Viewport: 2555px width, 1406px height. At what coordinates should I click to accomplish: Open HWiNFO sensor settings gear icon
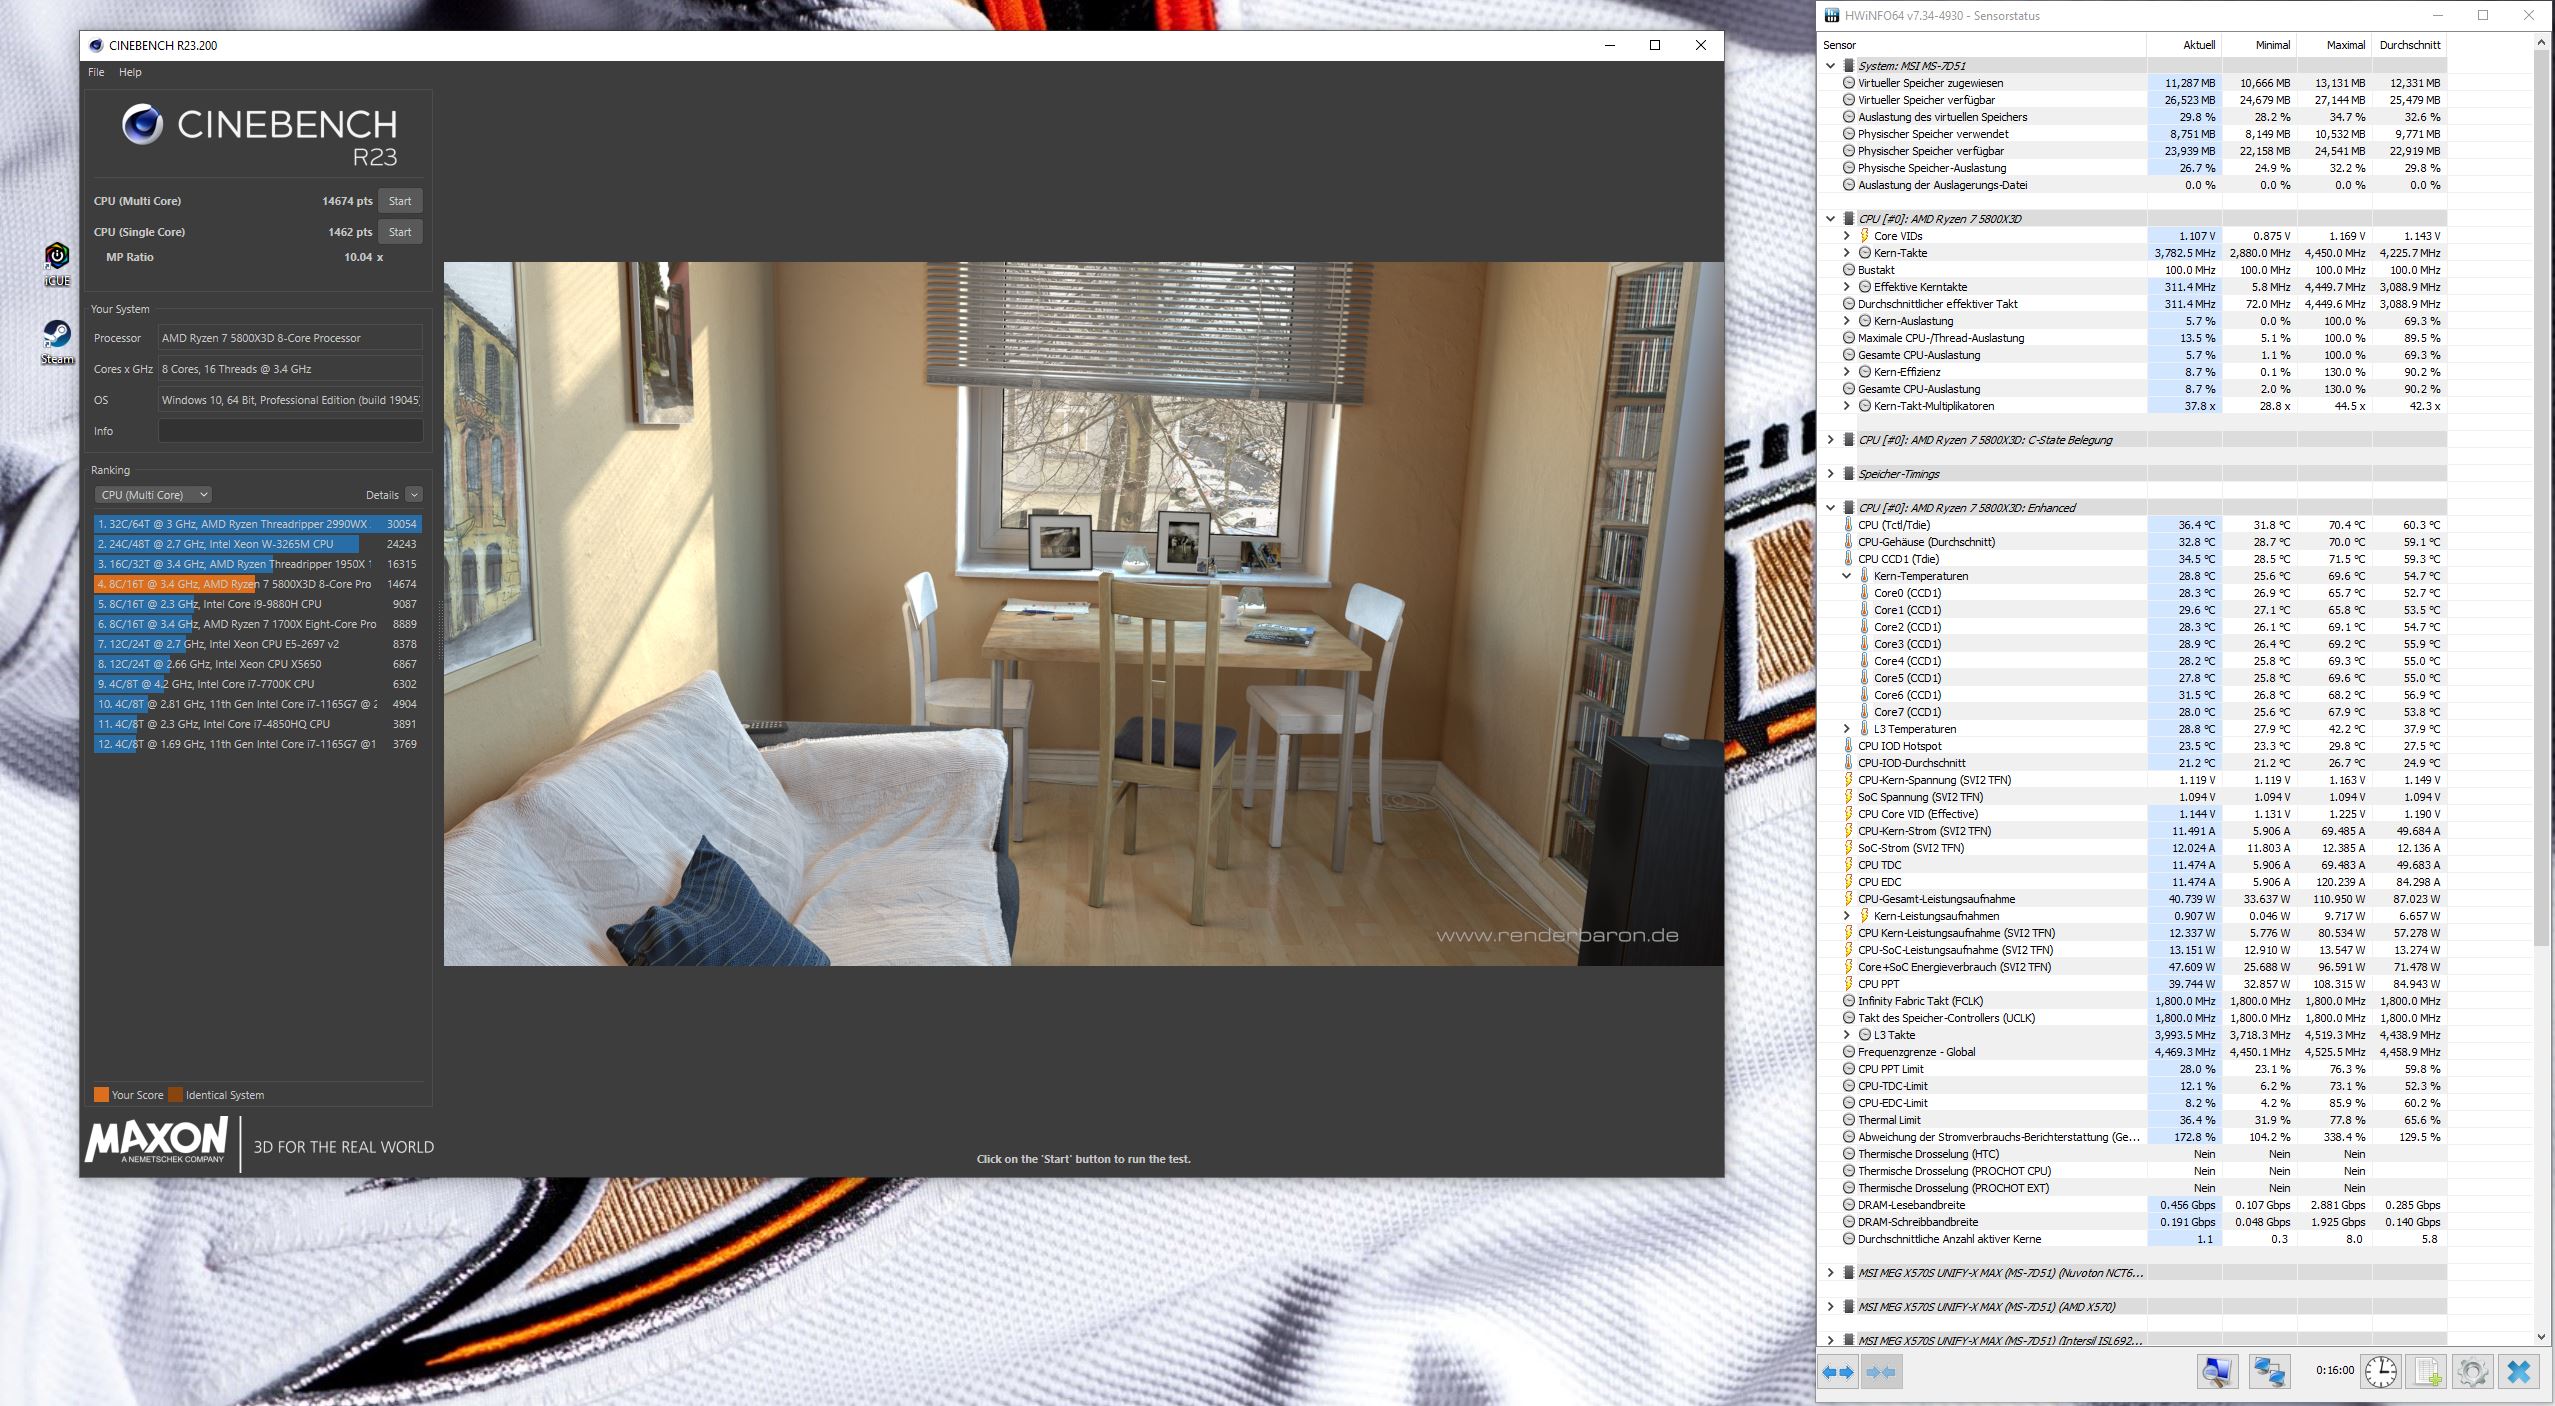pos(2472,1371)
